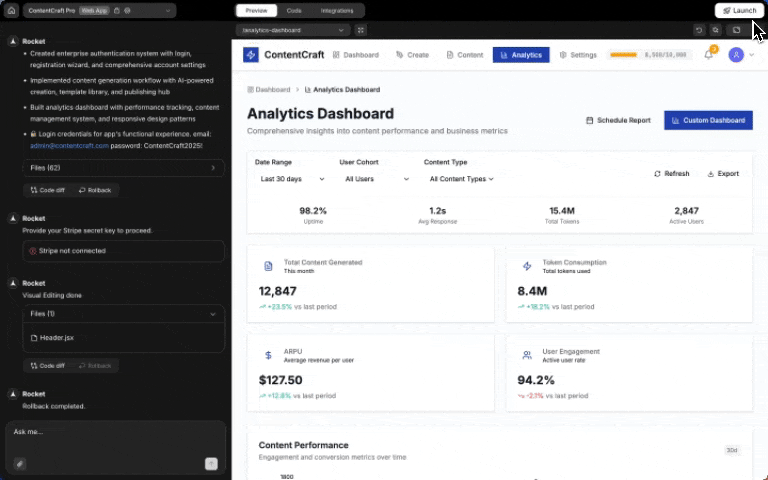768x480 pixels.
Task: Open Settings in the ContentCraft nav
Action: click(578, 55)
